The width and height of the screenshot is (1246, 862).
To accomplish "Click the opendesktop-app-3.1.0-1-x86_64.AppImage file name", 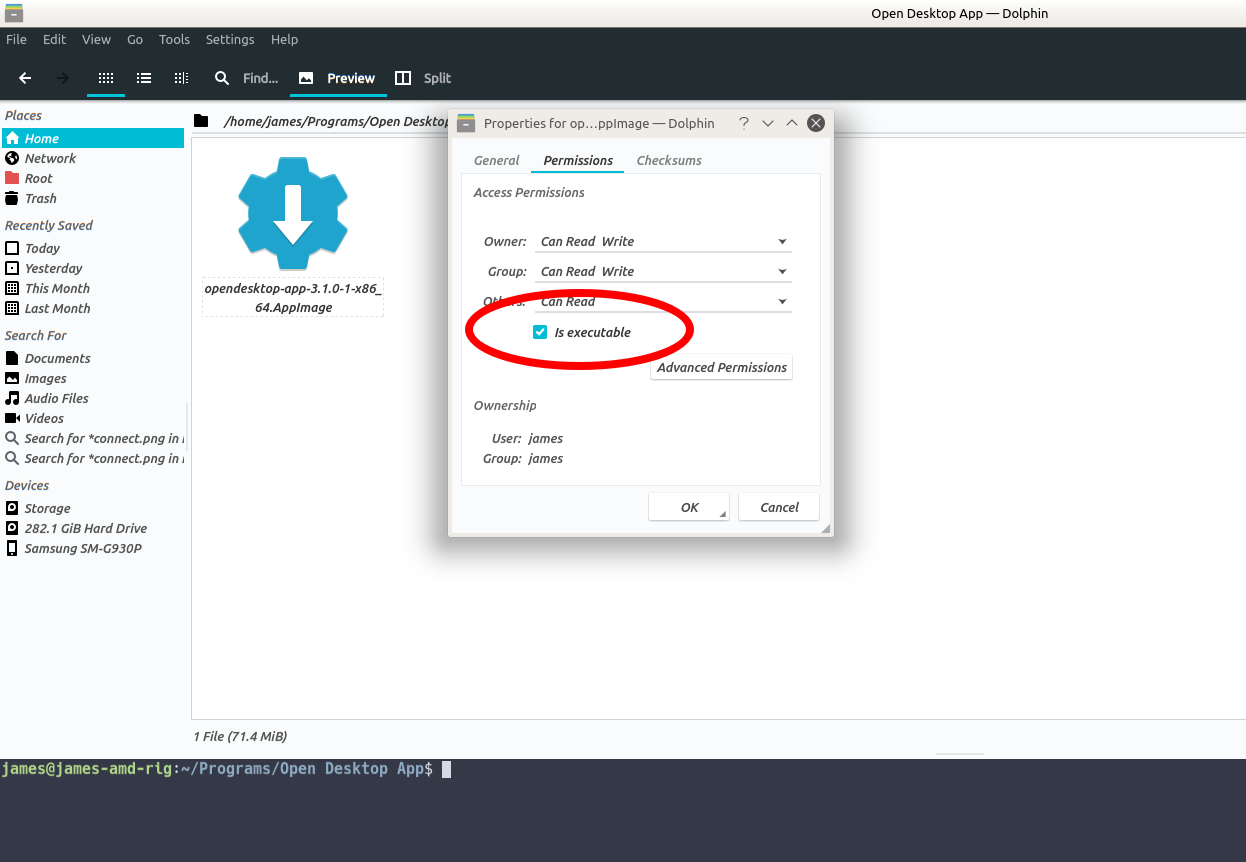I will click(293, 297).
